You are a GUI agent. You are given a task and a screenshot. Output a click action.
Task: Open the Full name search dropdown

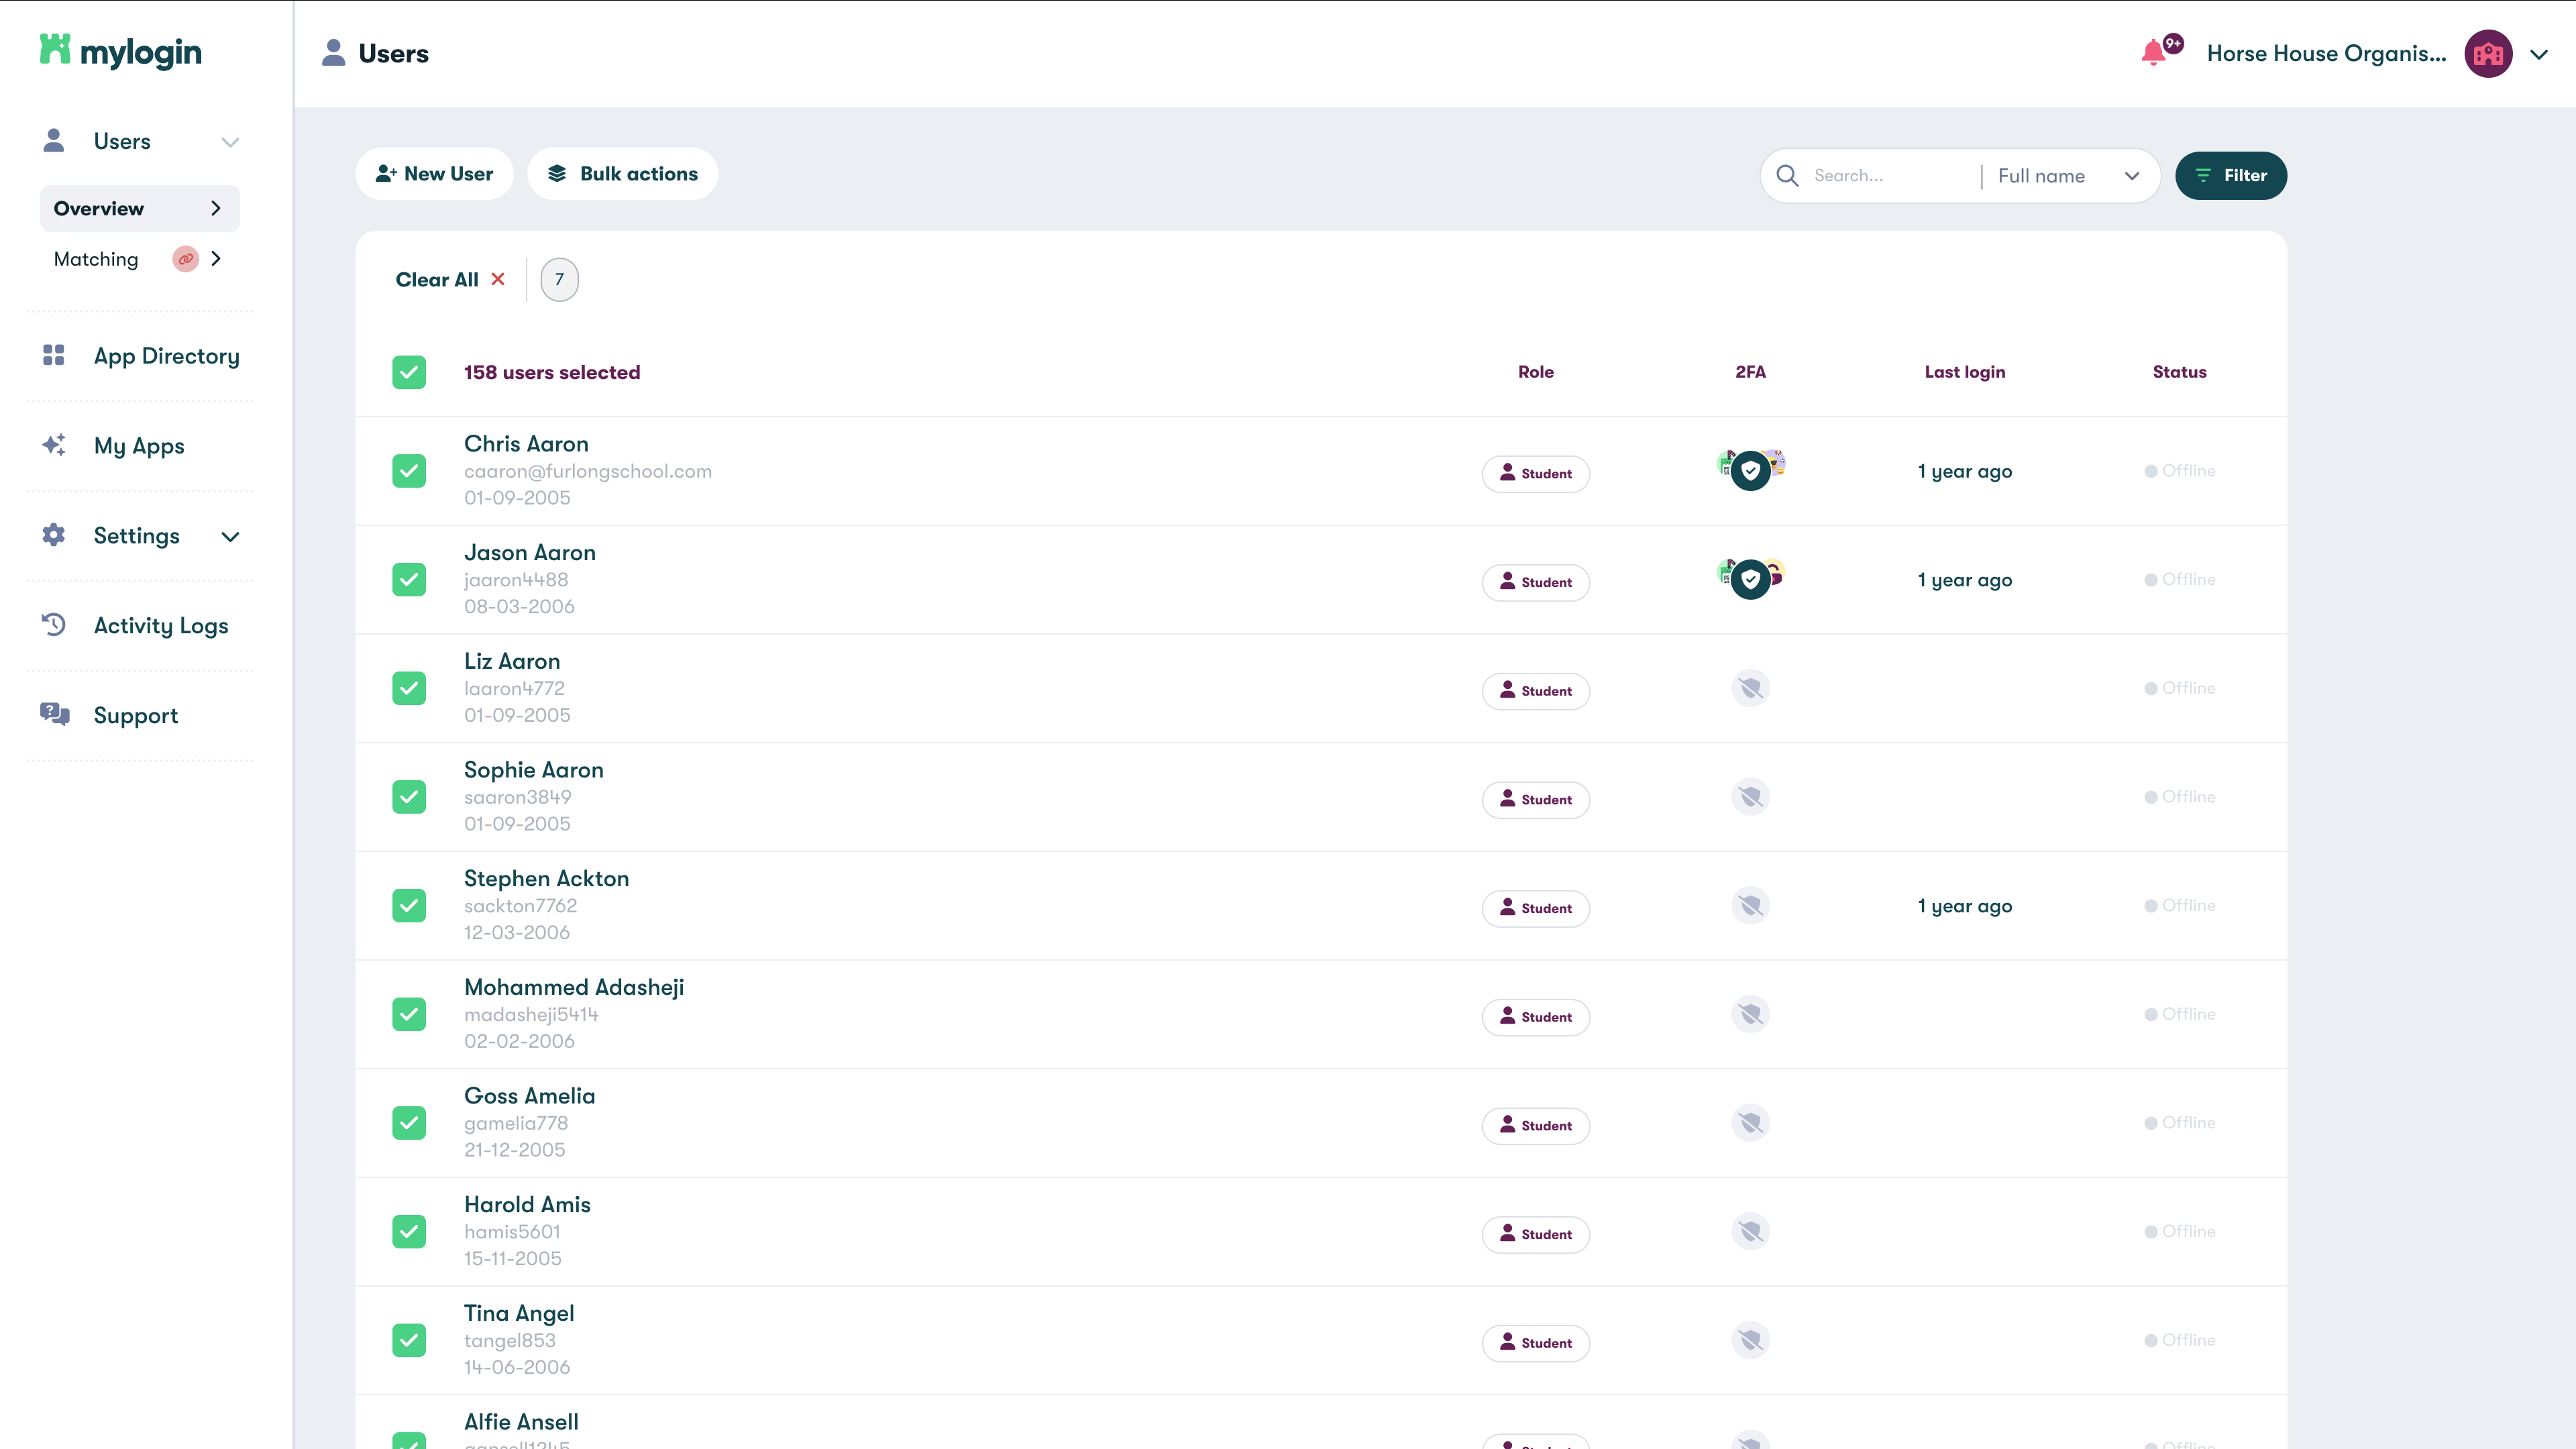pos(2068,176)
